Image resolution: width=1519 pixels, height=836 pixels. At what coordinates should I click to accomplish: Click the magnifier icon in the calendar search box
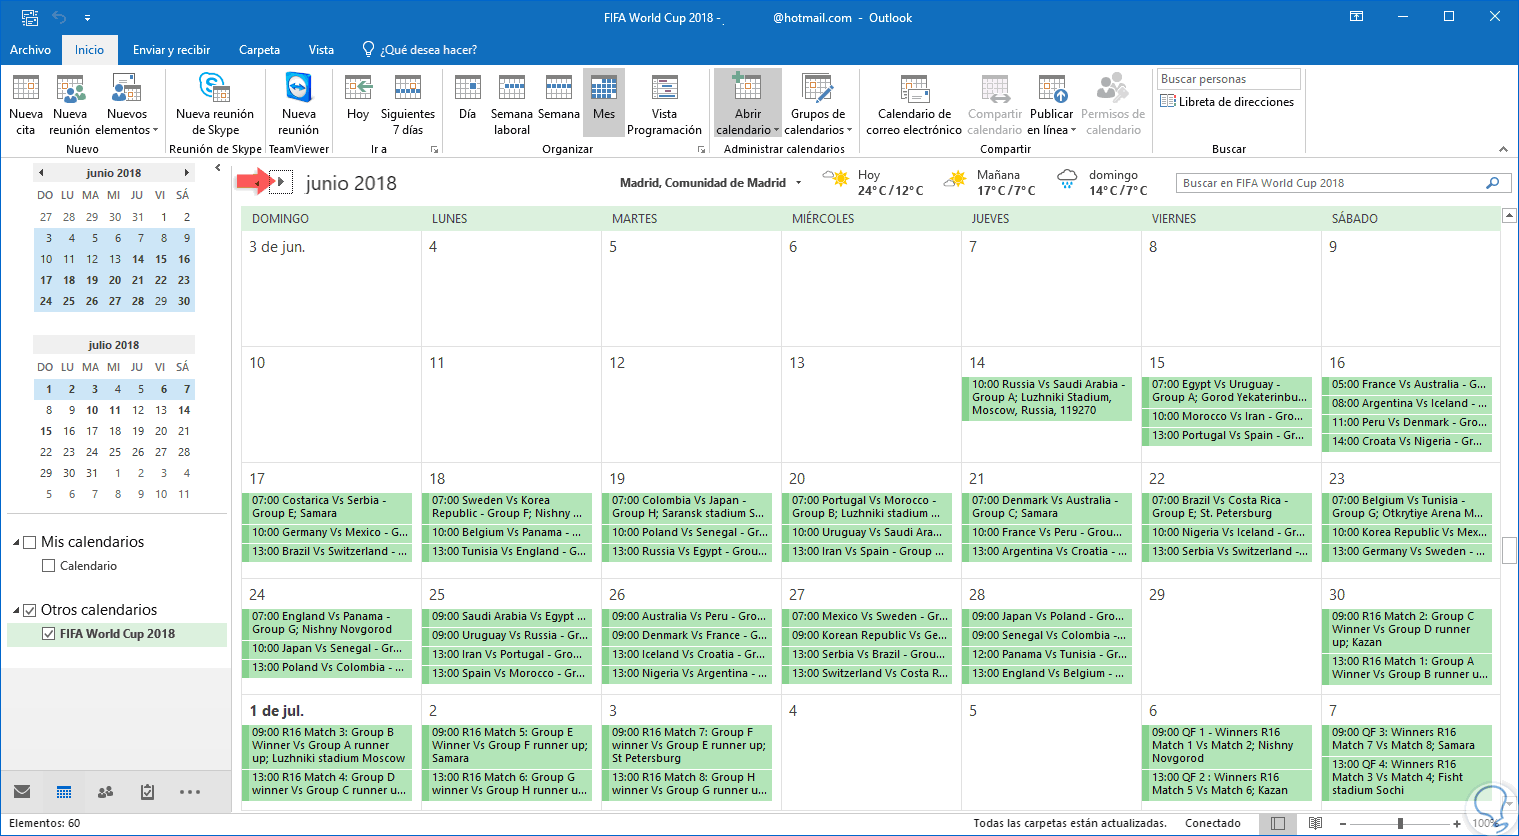[1492, 183]
